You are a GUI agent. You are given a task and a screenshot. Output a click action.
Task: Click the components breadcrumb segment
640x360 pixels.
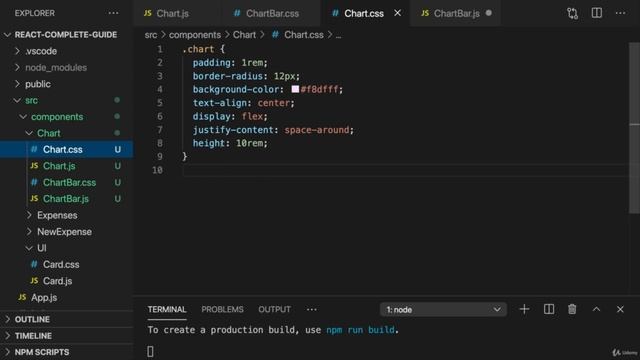tap(195, 35)
